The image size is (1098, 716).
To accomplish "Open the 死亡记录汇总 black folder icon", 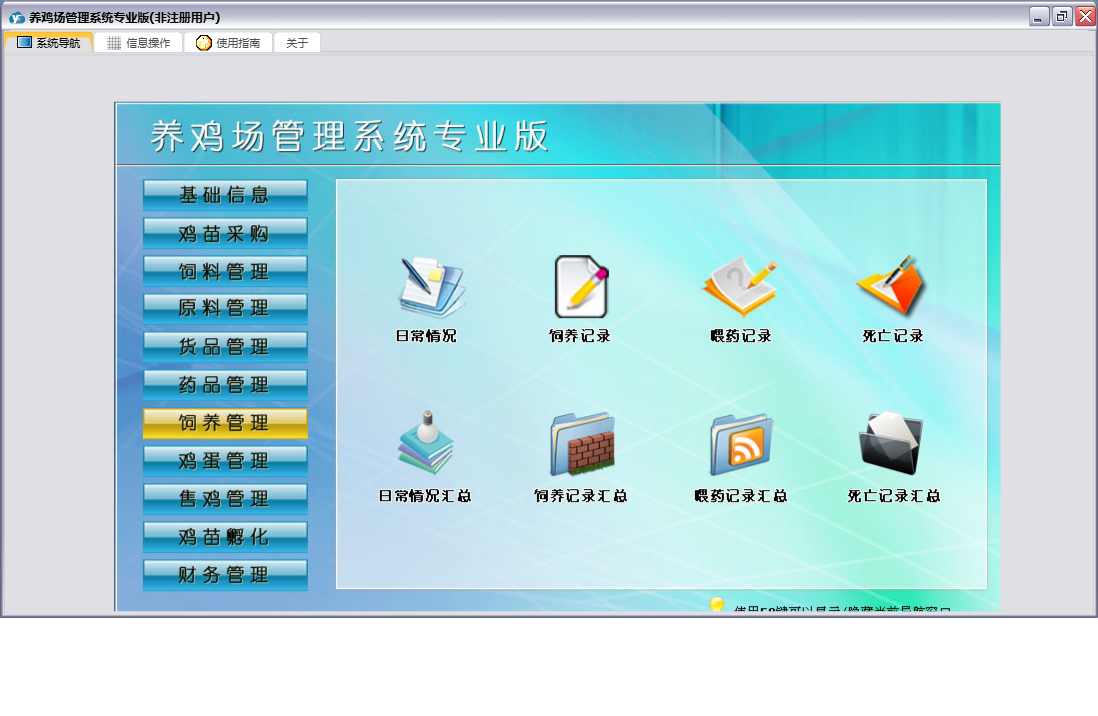I will (891, 443).
